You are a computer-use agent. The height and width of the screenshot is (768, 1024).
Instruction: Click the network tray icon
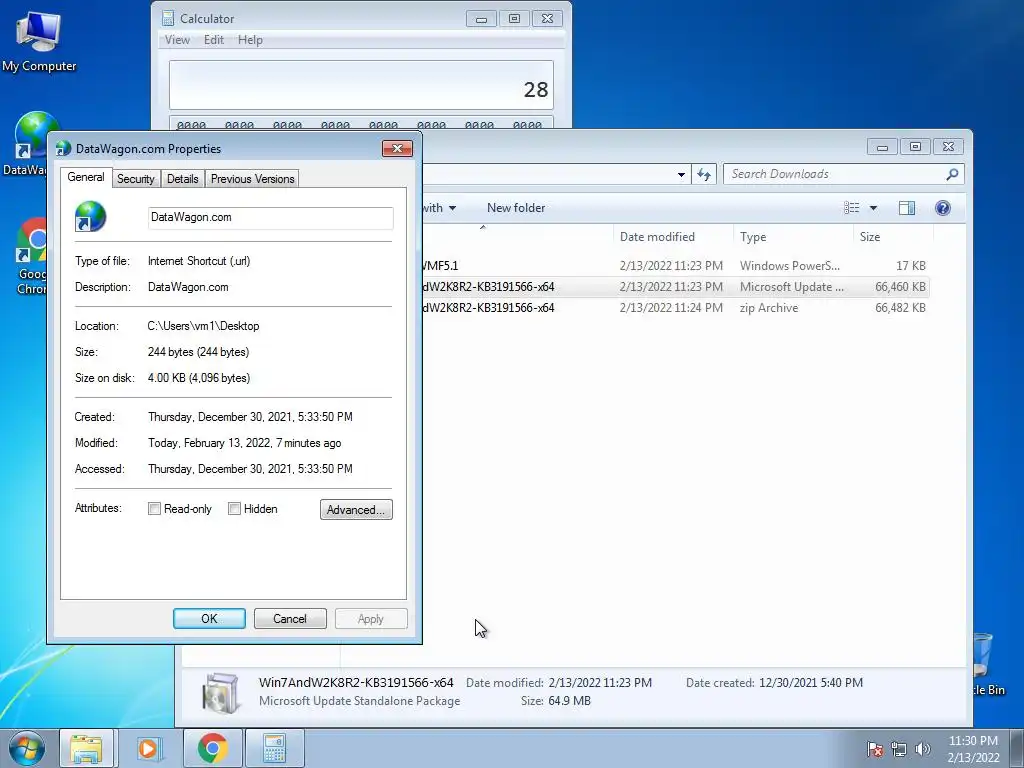coord(899,749)
